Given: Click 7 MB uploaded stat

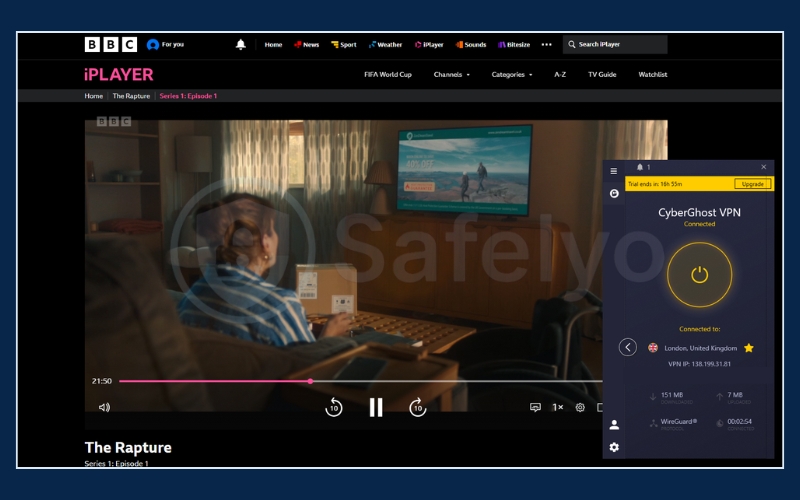Looking at the screenshot, I should coord(734,396).
